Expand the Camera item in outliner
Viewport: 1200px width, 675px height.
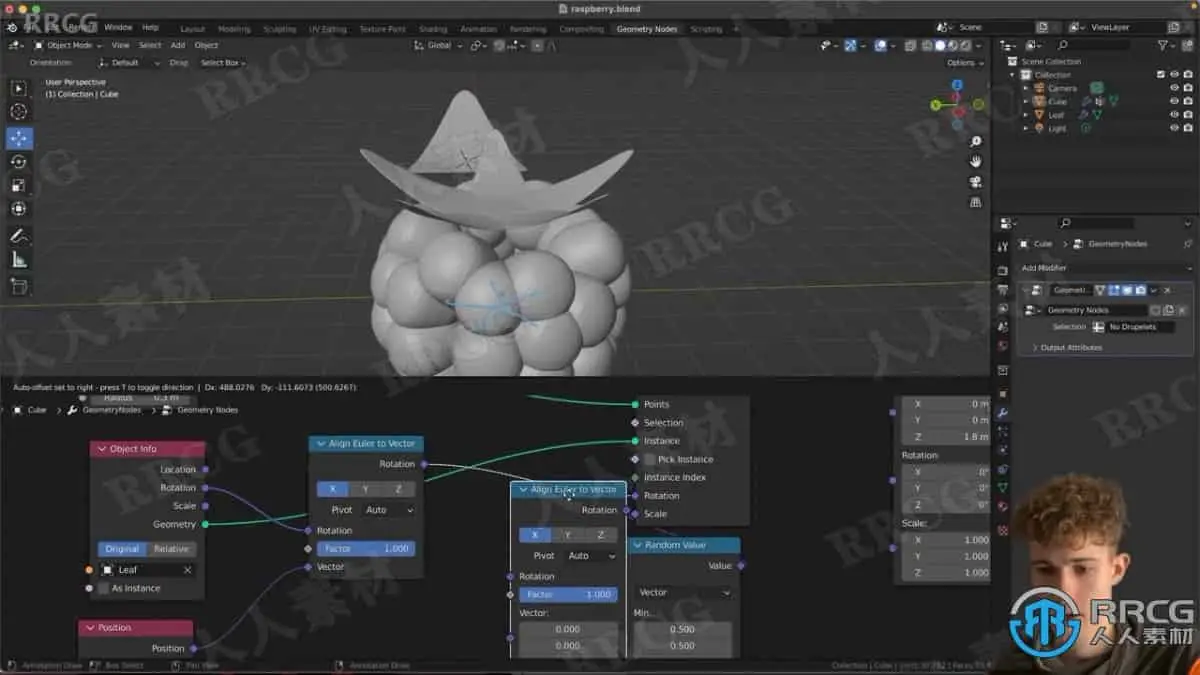pos(1025,88)
